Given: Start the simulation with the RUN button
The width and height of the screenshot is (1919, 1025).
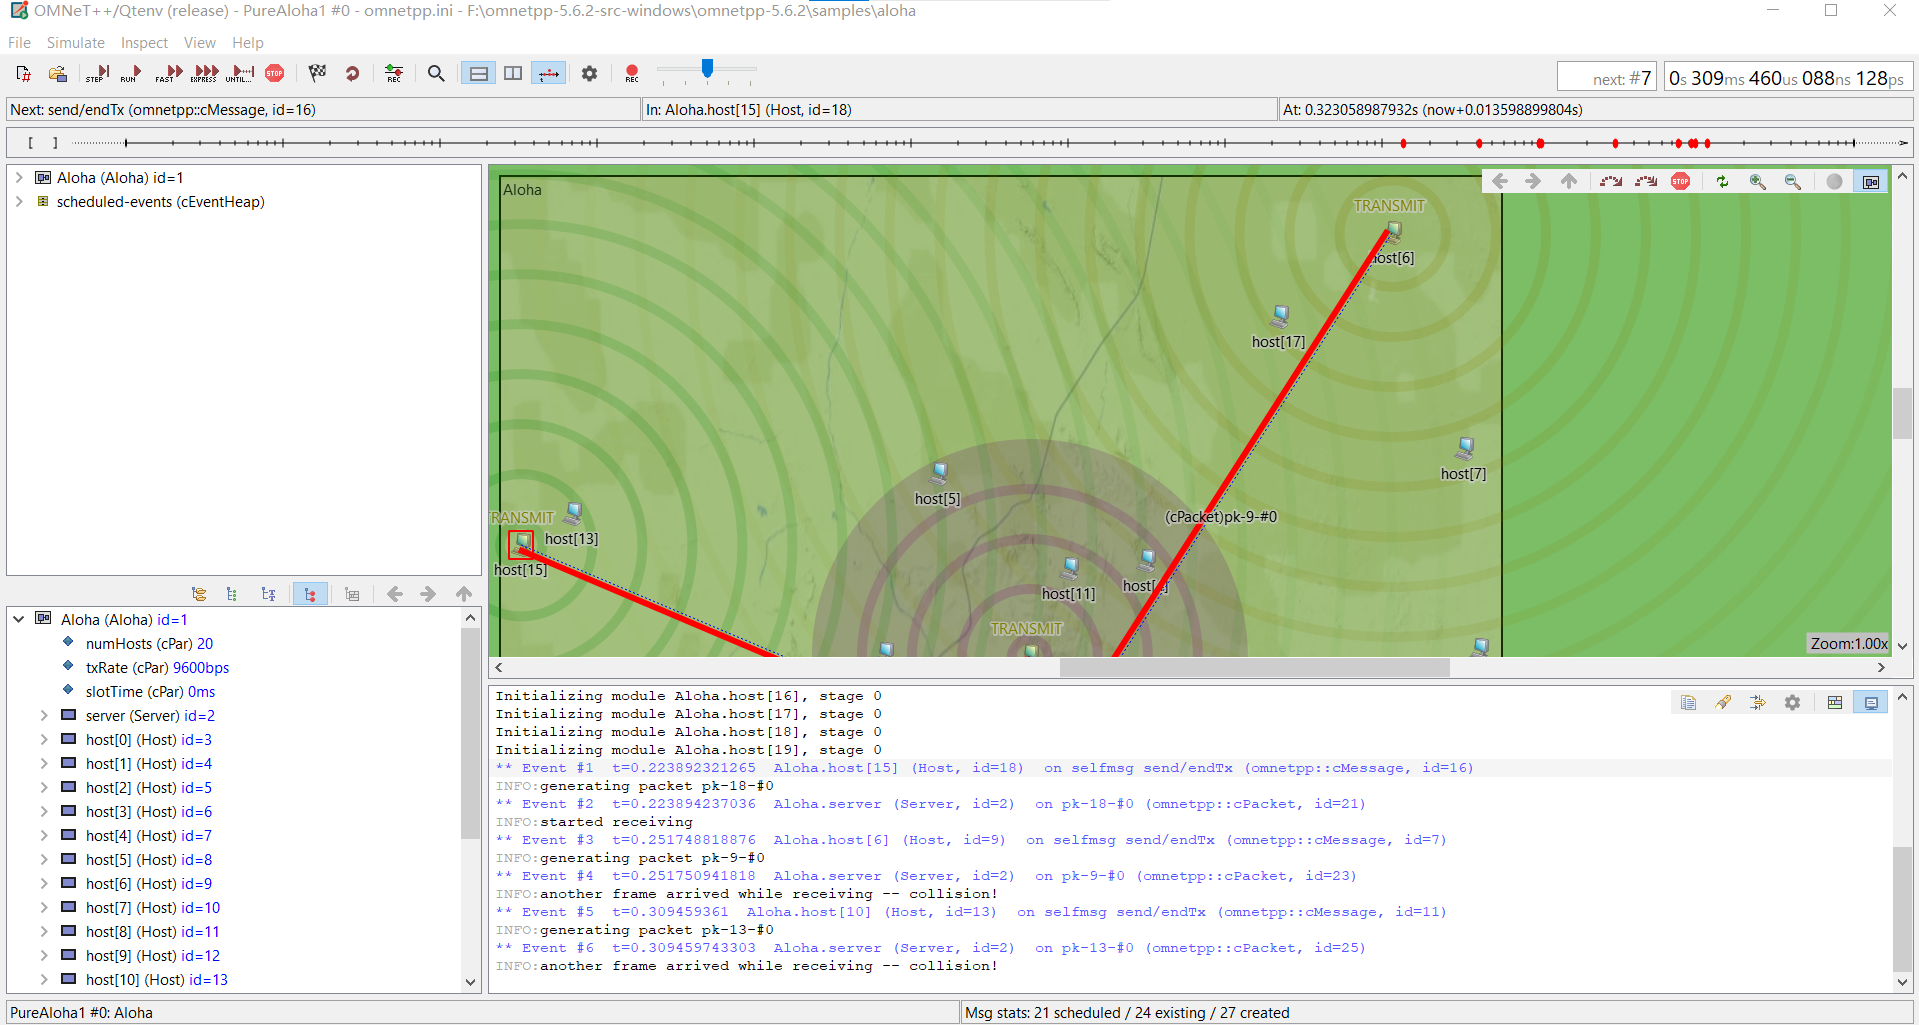Looking at the screenshot, I should (x=131, y=73).
